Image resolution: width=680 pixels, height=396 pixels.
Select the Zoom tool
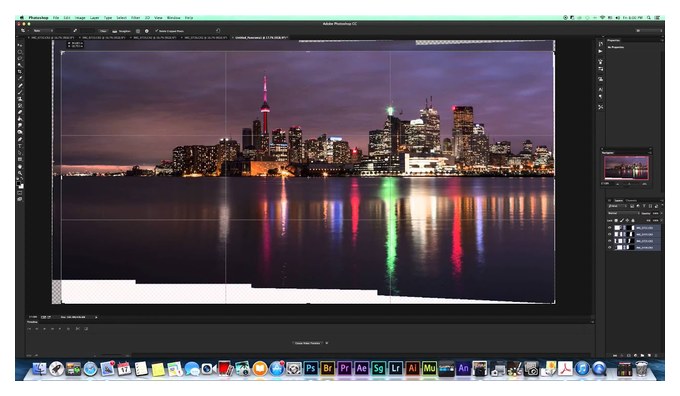[x=20, y=173]
